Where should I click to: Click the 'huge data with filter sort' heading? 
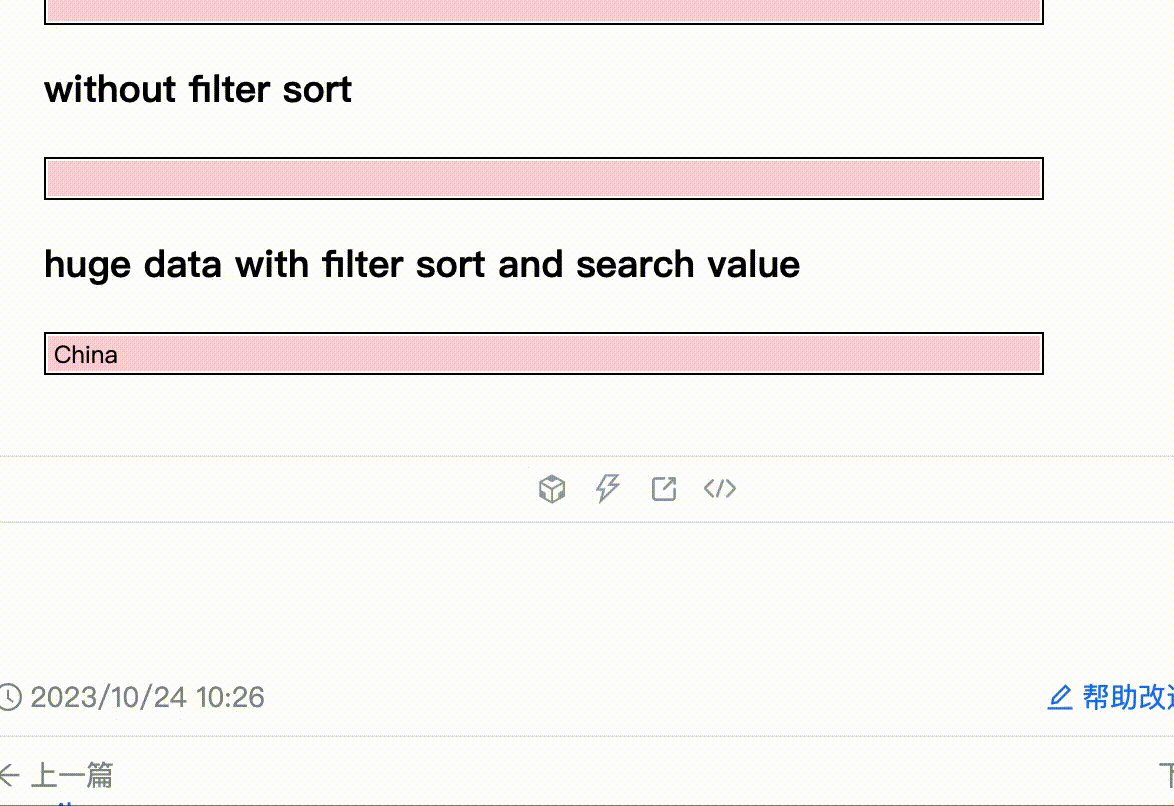click(x=422, y=265)
